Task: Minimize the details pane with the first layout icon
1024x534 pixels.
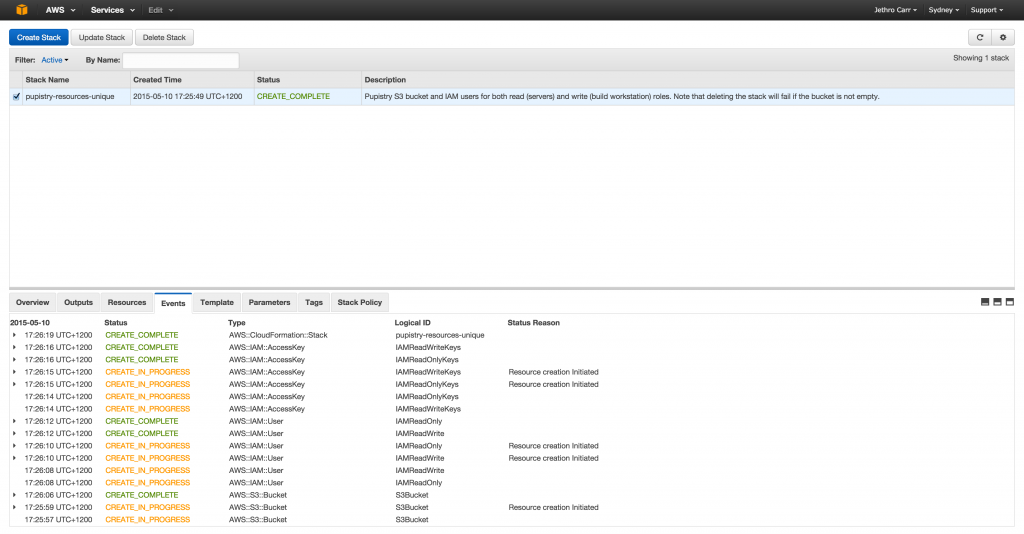Action: tap(985, 302)
